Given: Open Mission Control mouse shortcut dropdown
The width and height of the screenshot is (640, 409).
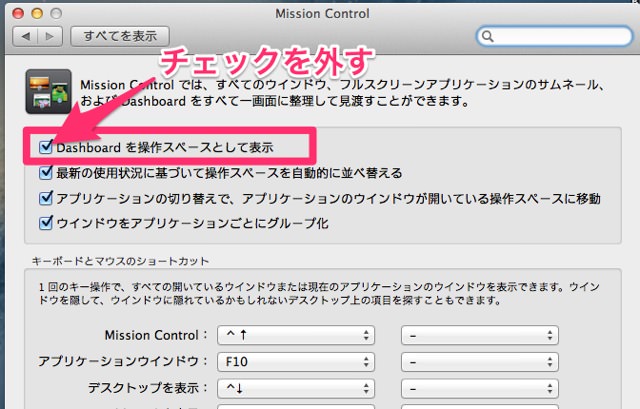Looking at the screenshot, I should (480, 336).
